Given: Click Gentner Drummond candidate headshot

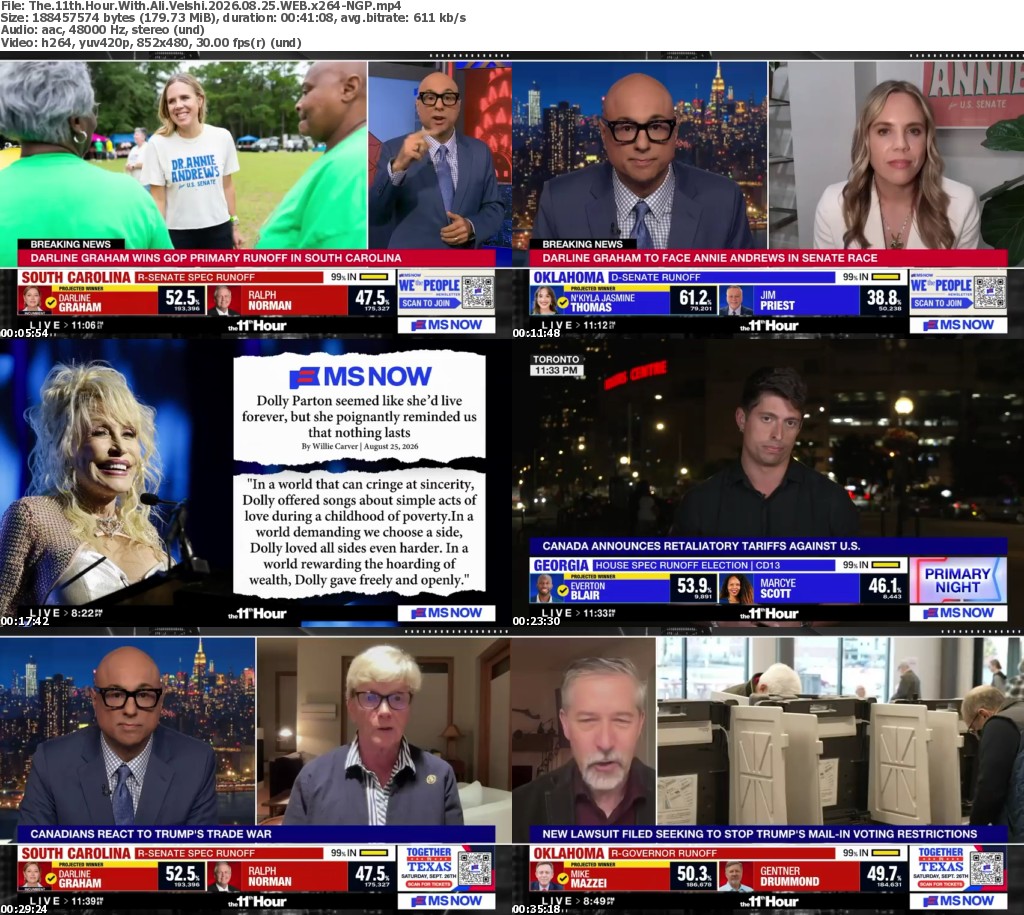Looking at the screenshot, I should pyautogui.click(x=735, y=876).
